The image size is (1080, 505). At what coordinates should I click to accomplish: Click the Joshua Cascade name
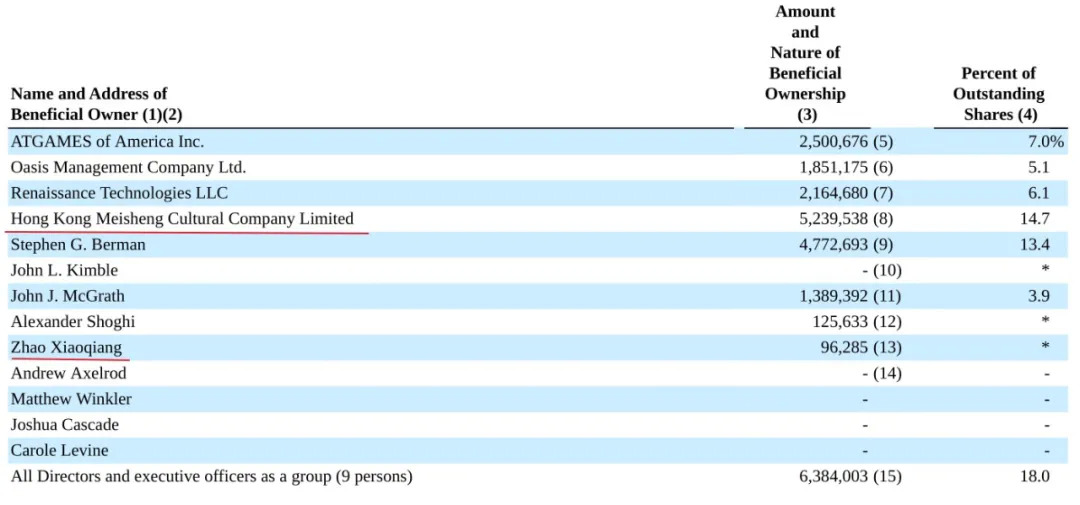(x=65, y=425)
